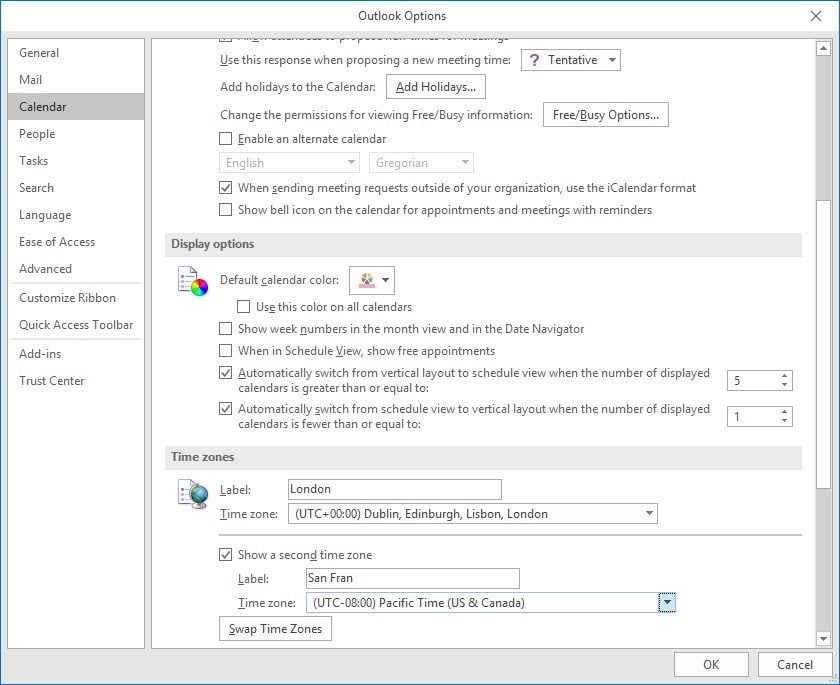The width and height of the screenshot is (840, 685).
Task: Click the San Fran label text field
Action: [412, 578]
